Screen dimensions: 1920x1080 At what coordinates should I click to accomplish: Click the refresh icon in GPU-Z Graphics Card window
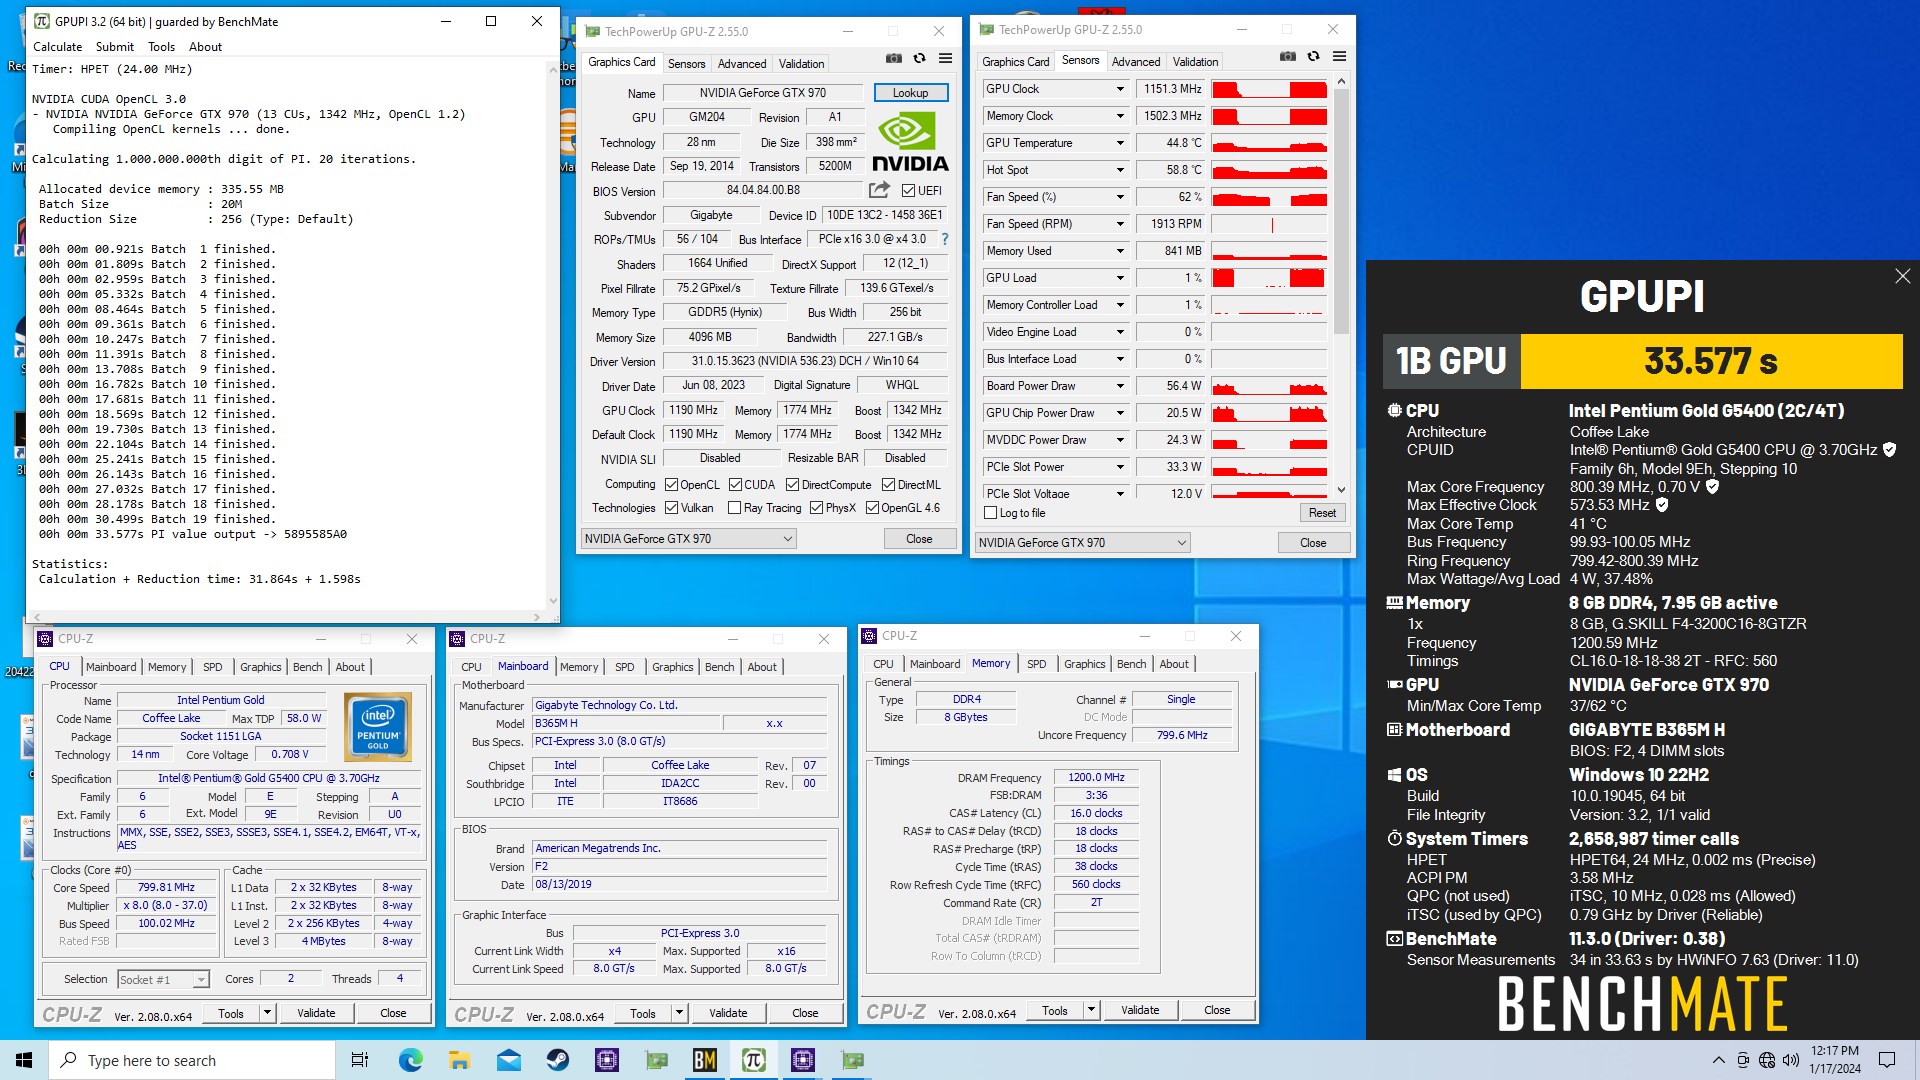point(920,59)
